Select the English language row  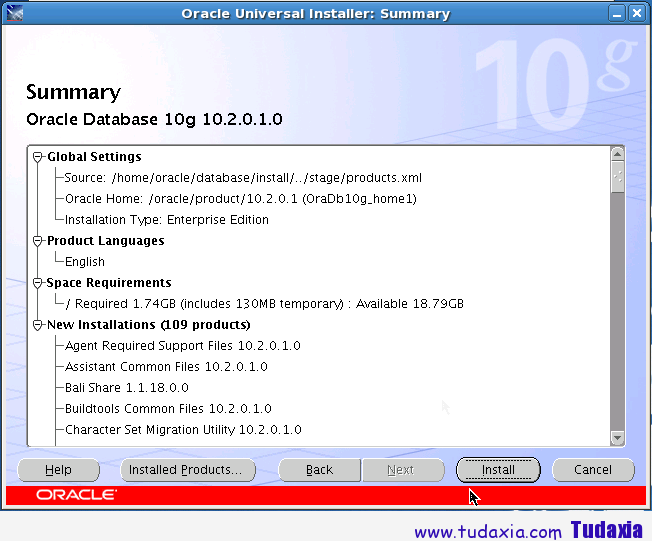point(85,262)
